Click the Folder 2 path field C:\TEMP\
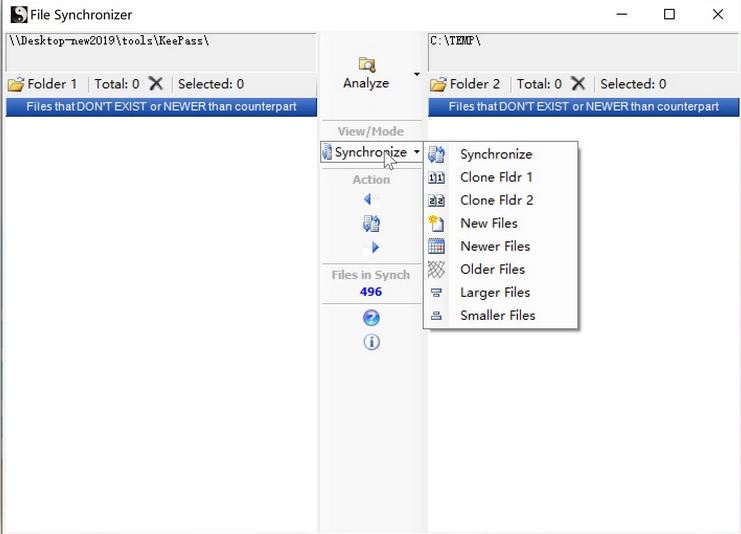 click(583, 52)
